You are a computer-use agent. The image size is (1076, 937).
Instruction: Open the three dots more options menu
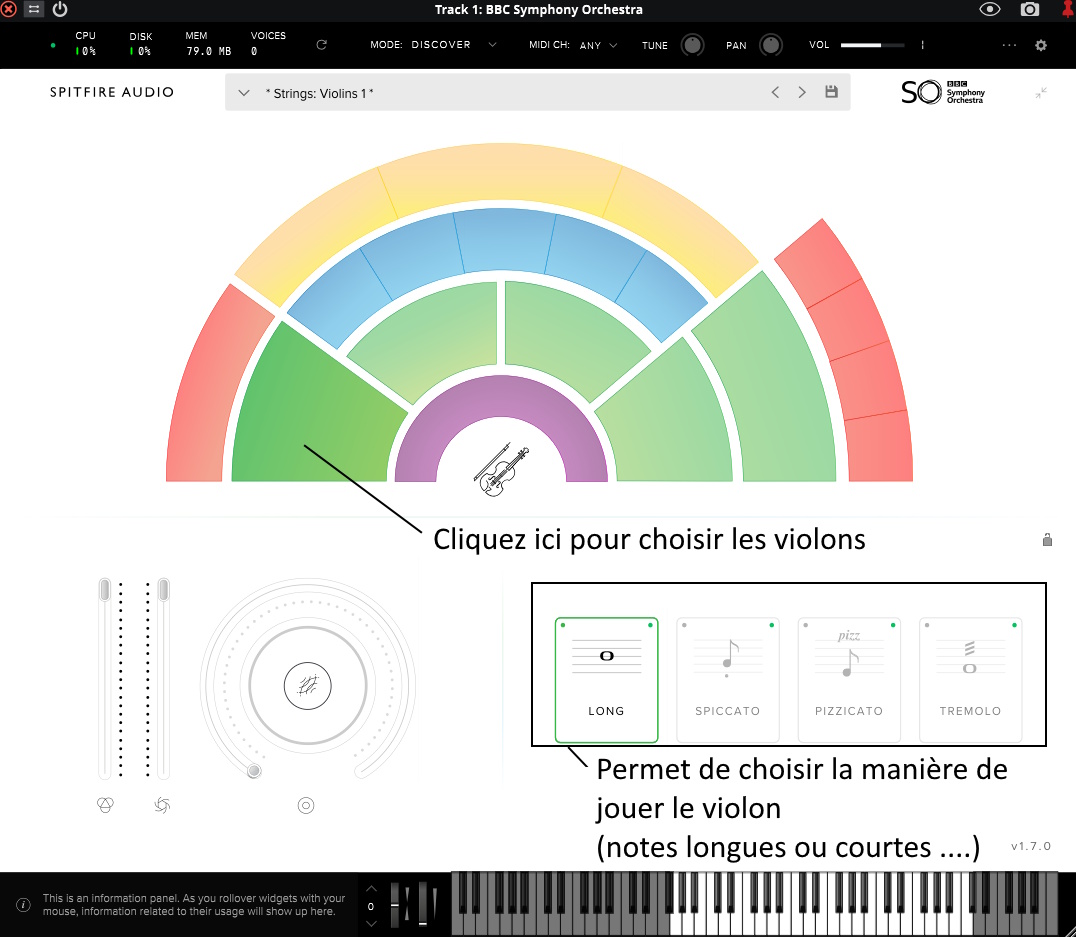pos(1009,45)
